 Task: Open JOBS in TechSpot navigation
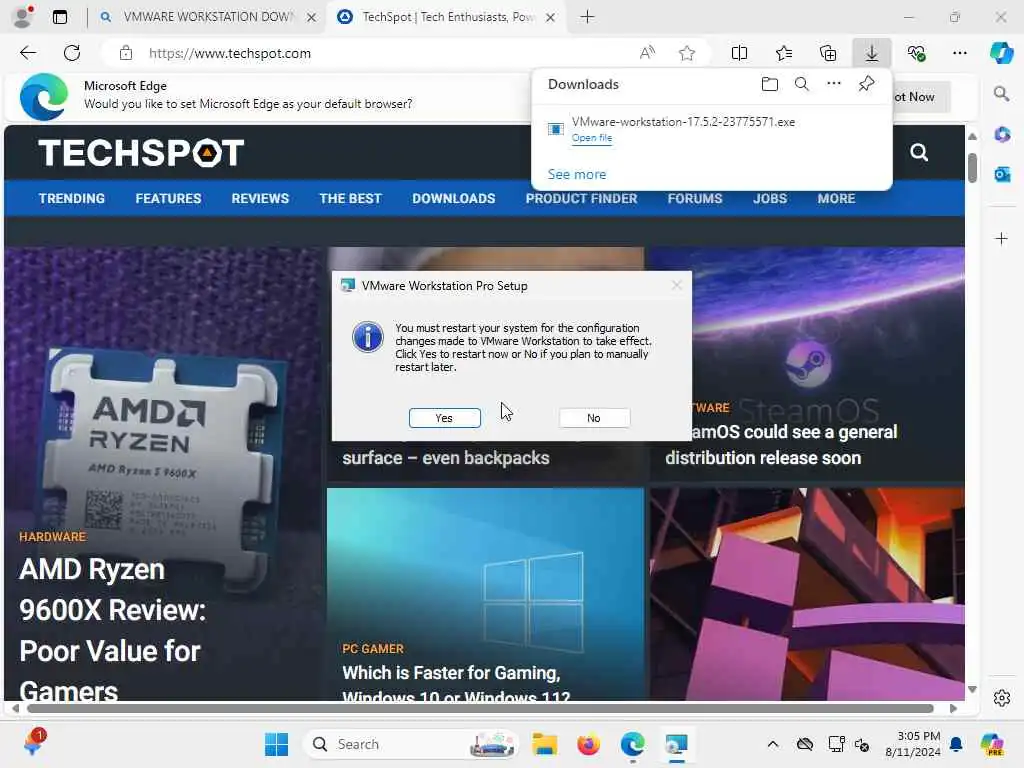[770, 199]
